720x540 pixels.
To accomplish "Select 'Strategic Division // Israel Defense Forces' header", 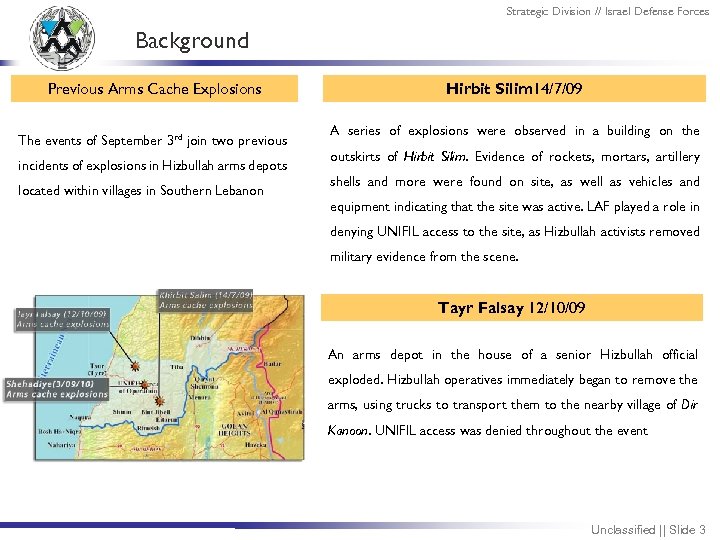I will 608,11.
